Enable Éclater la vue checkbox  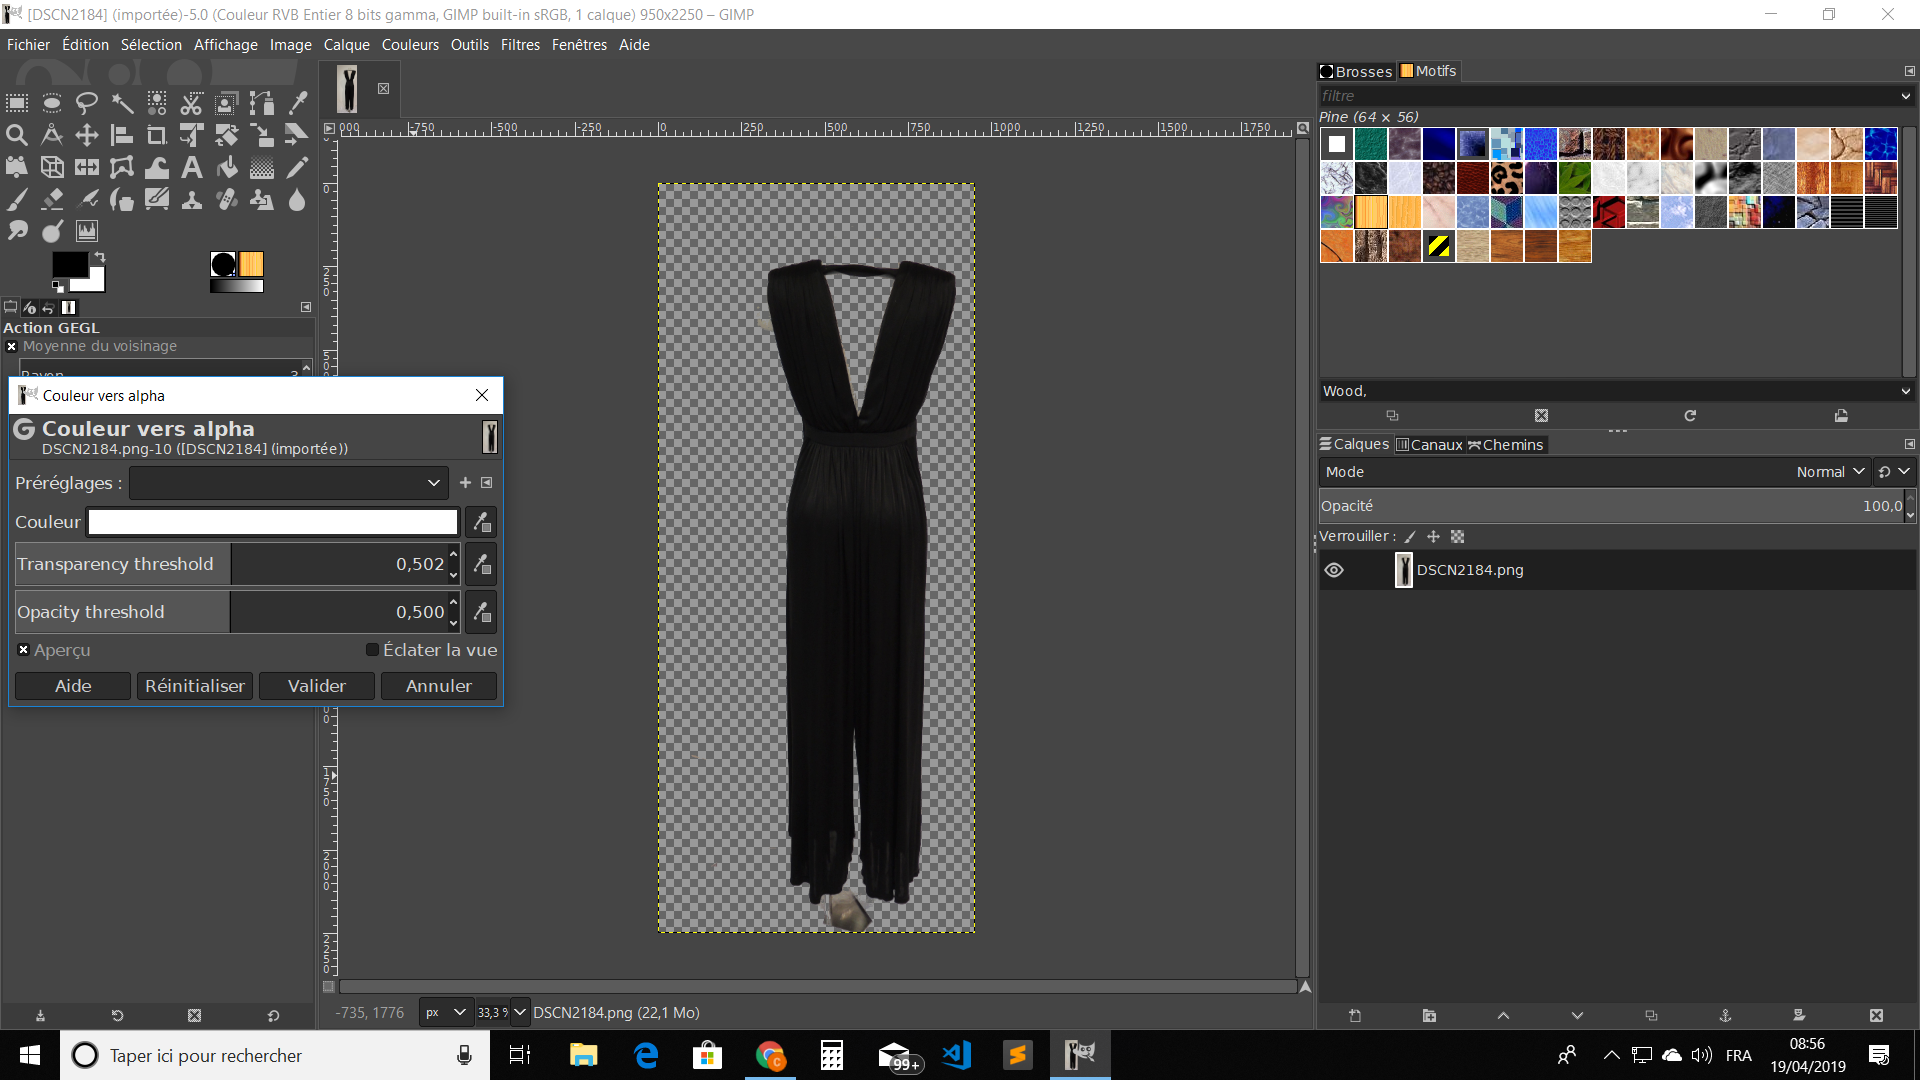[372, 650]
